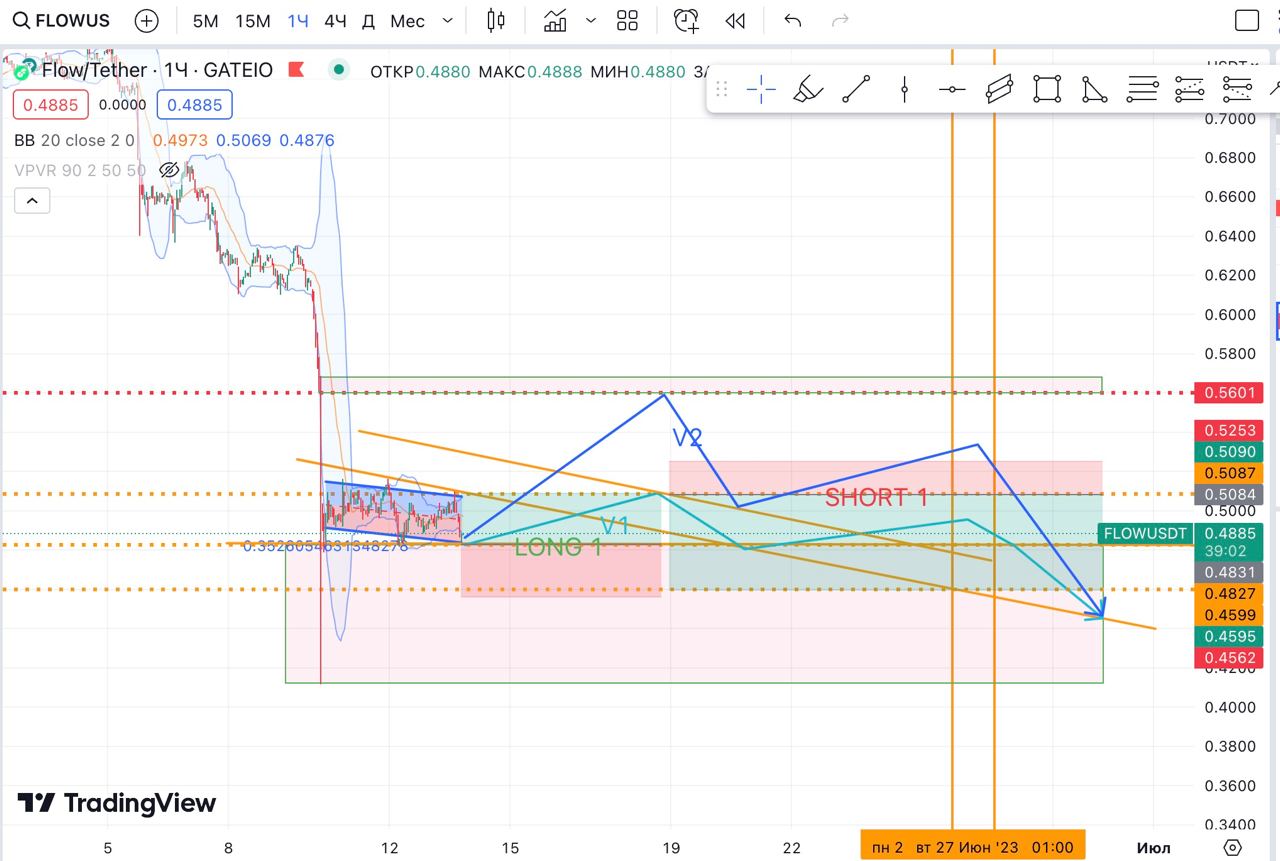Select the trend line drawing tool
The width and height of the screenshot is (1280, 861).
coord(856,90)
